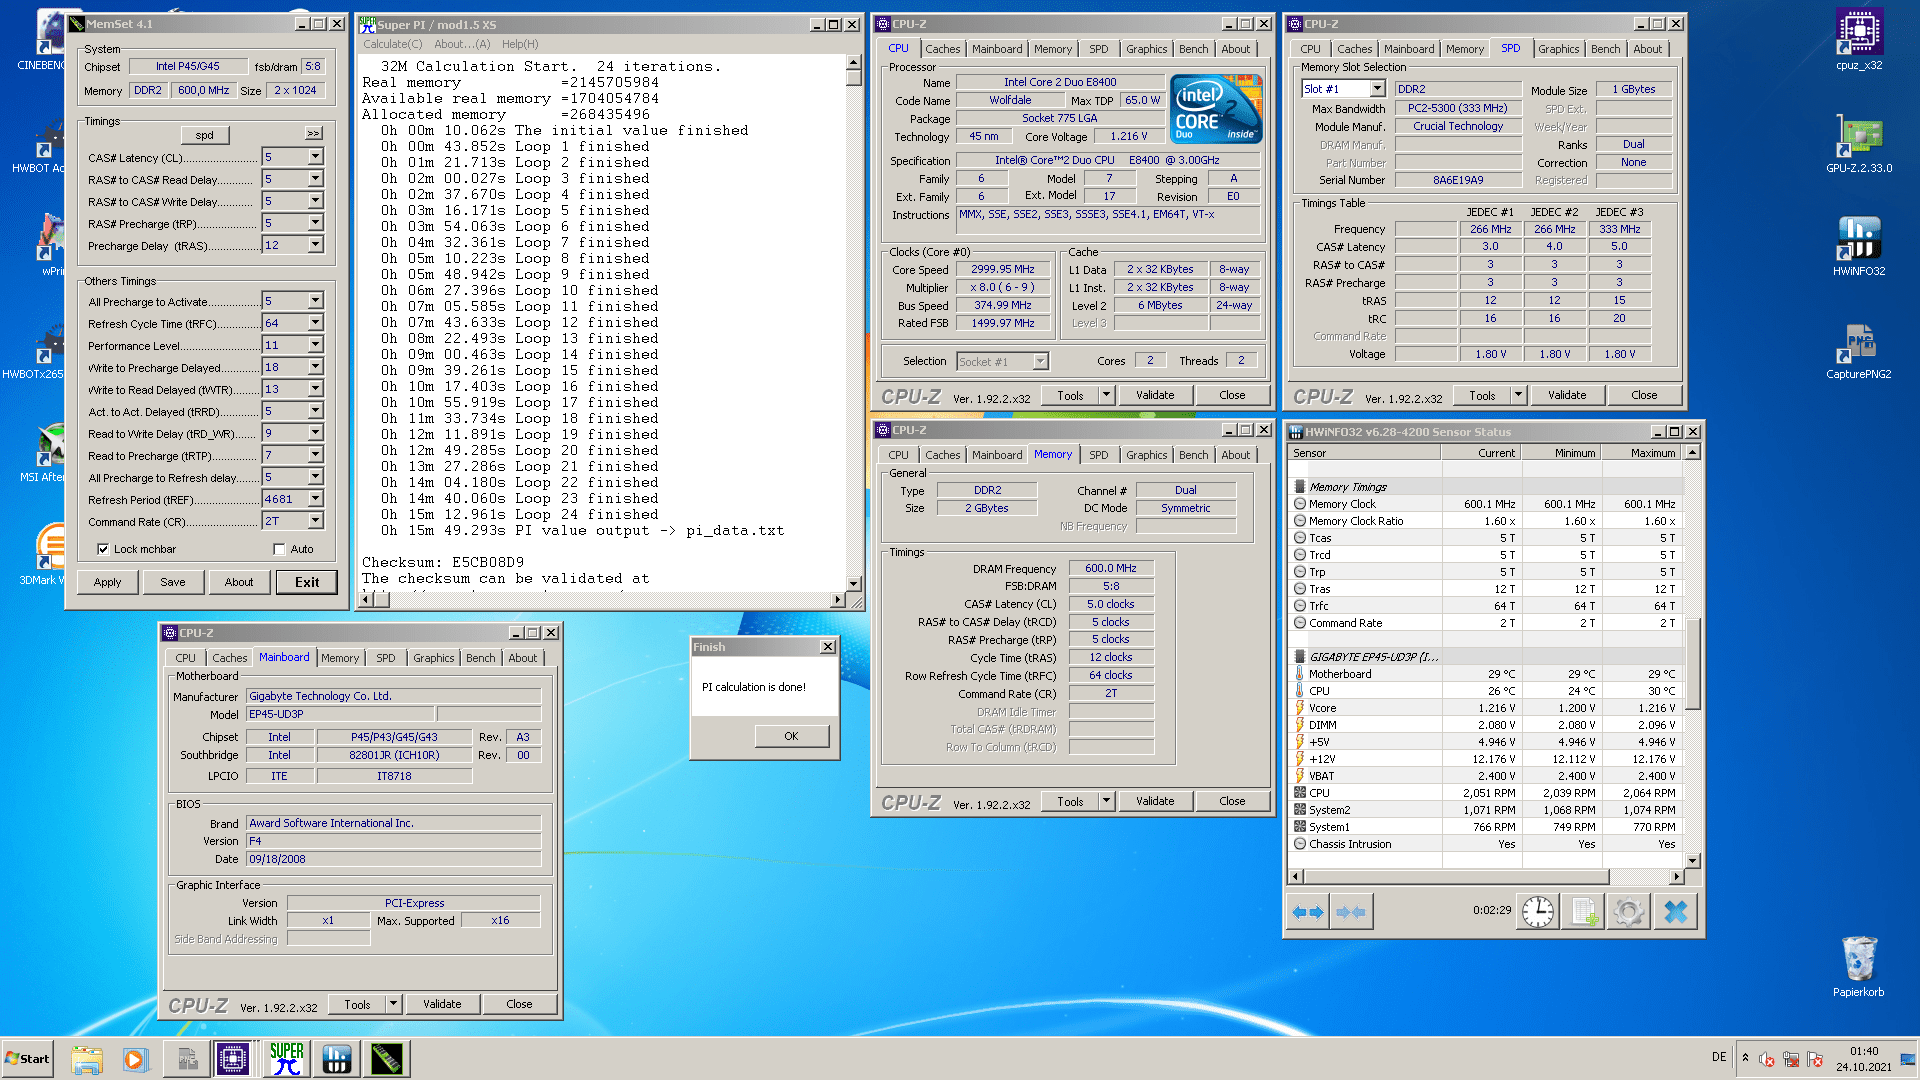
Task: Open the cpuz_x32 desktop icon
Action: [1858, 40]
